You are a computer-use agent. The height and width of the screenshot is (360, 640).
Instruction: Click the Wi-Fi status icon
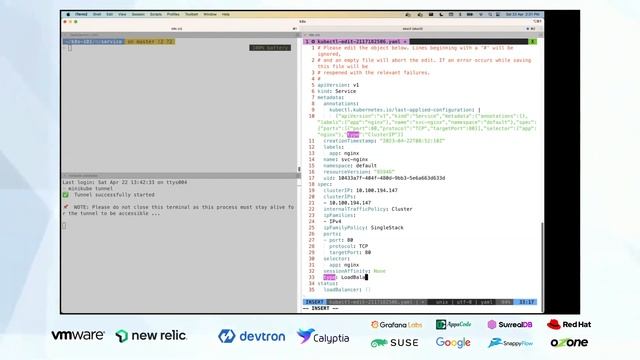(481, 14)
